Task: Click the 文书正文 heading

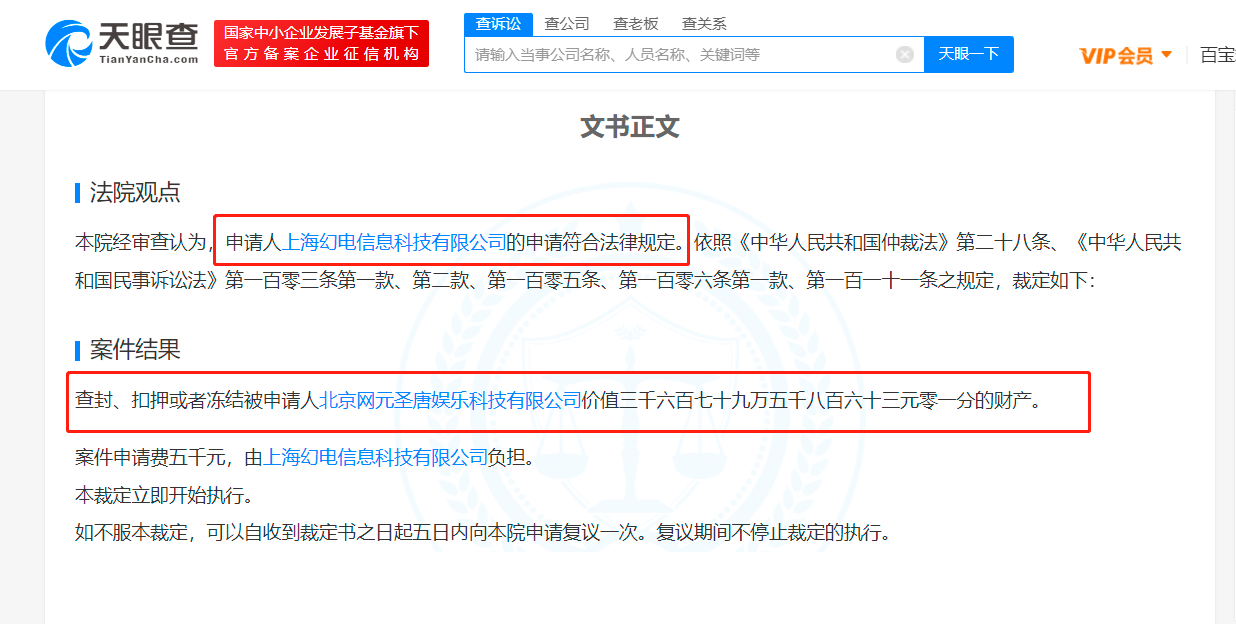Action: (x=630, y=127)
